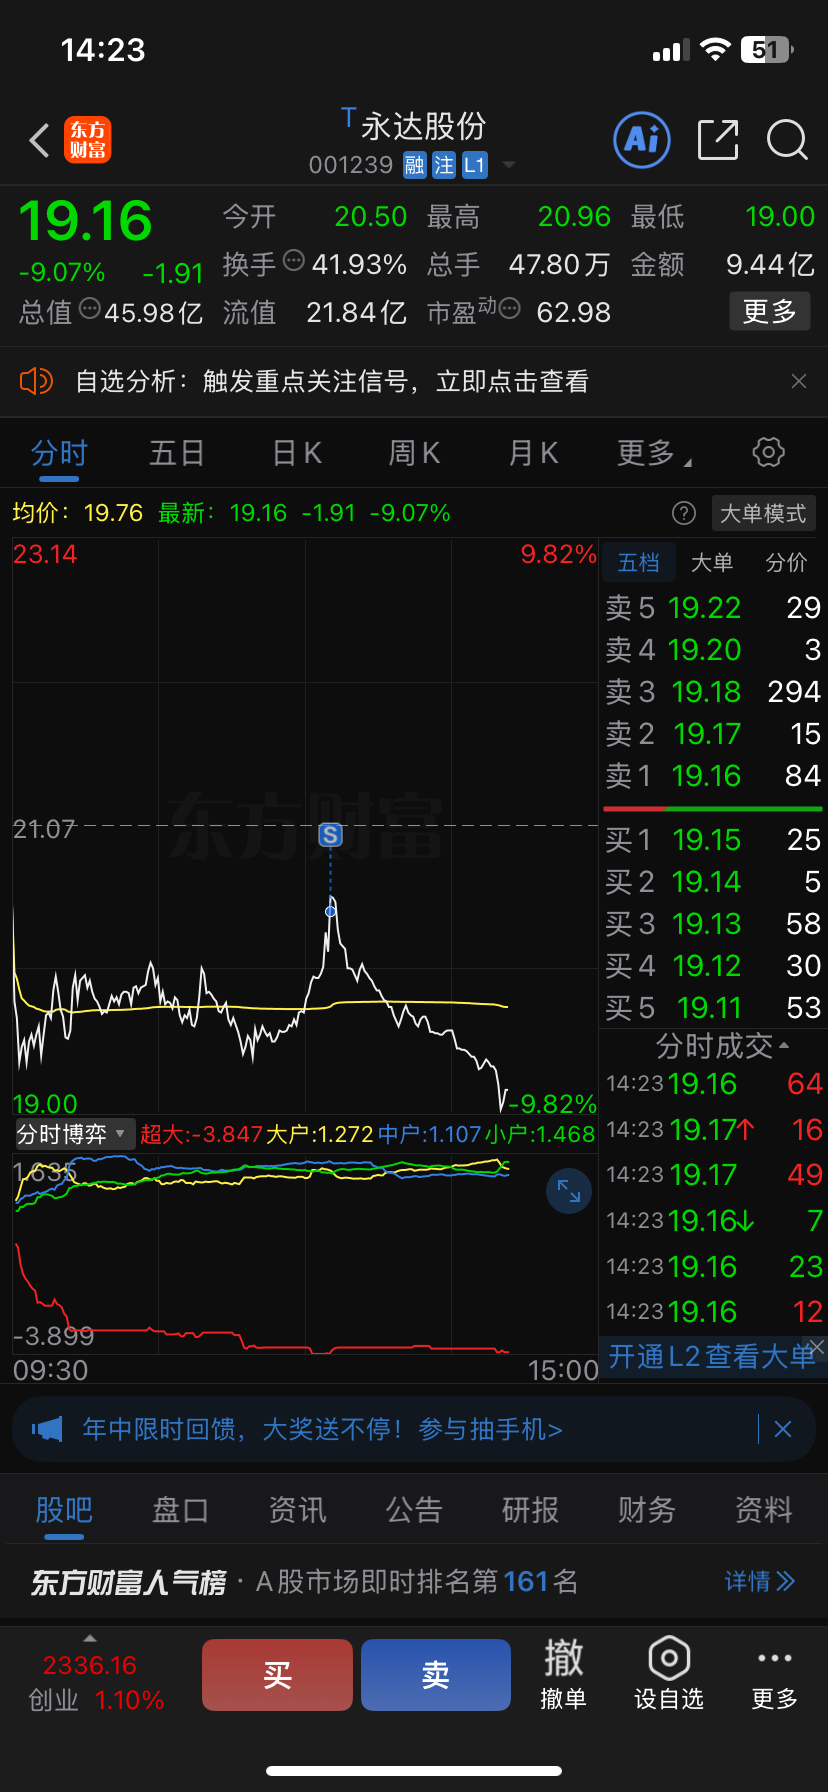Tap the 注 registration badge
This screenshot has width=828, height=1792.
point(444,165)
